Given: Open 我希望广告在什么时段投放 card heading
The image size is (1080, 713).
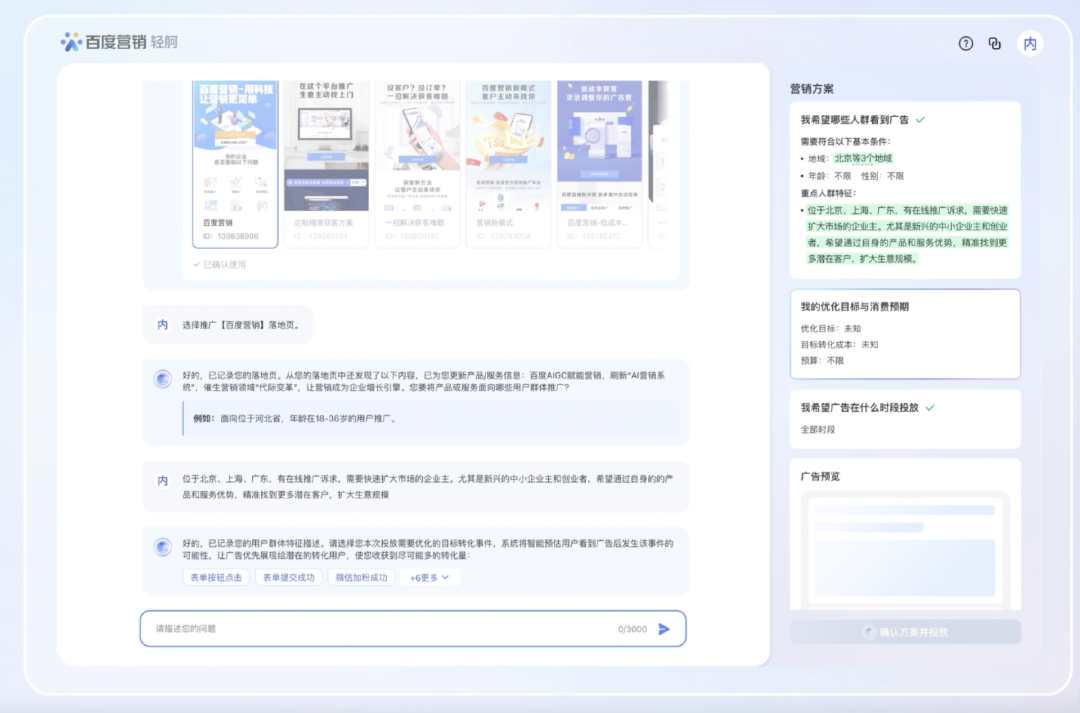Looking at the screenshot, I should click(x=860, y=408).
